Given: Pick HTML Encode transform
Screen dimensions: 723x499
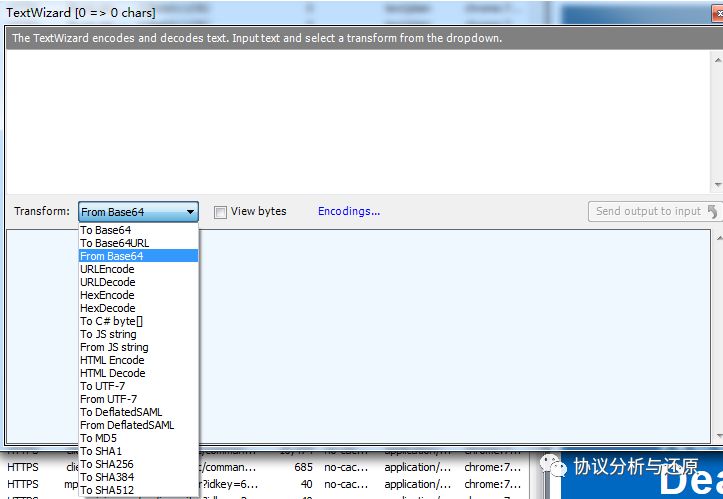Looking at the screenshot, I should click(x=138, y=360).
